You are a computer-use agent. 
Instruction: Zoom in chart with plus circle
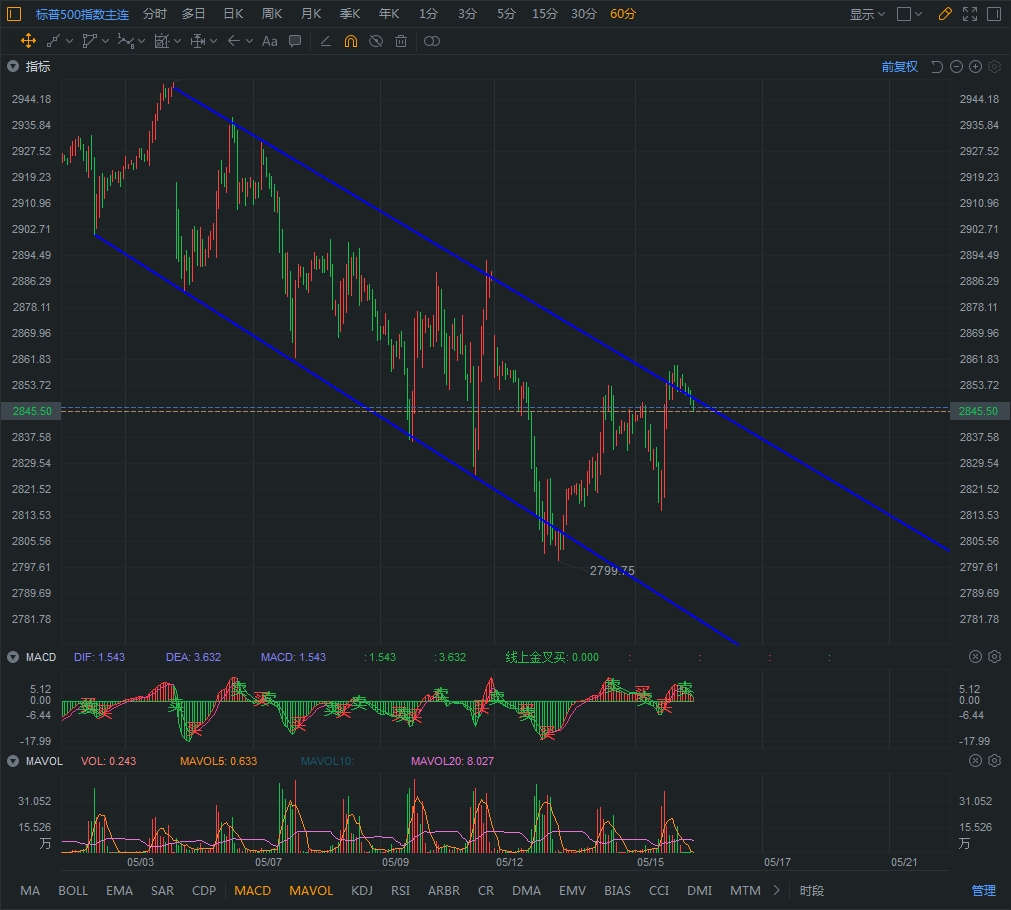pos(976,66)
